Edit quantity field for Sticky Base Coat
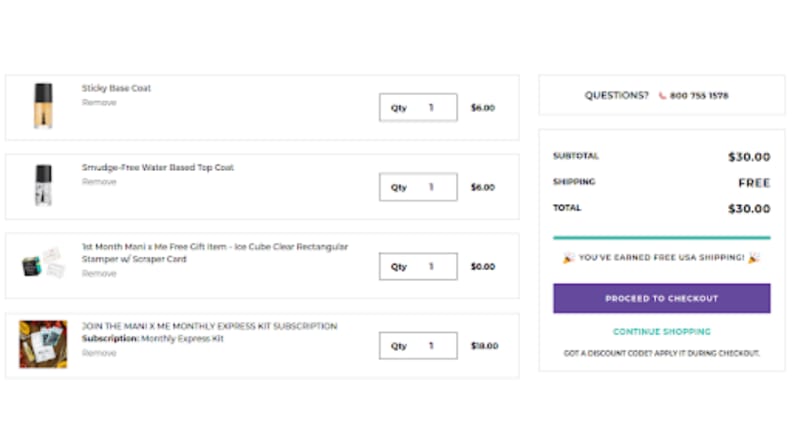The image size is (792, 446). click(x=418, y=107)
